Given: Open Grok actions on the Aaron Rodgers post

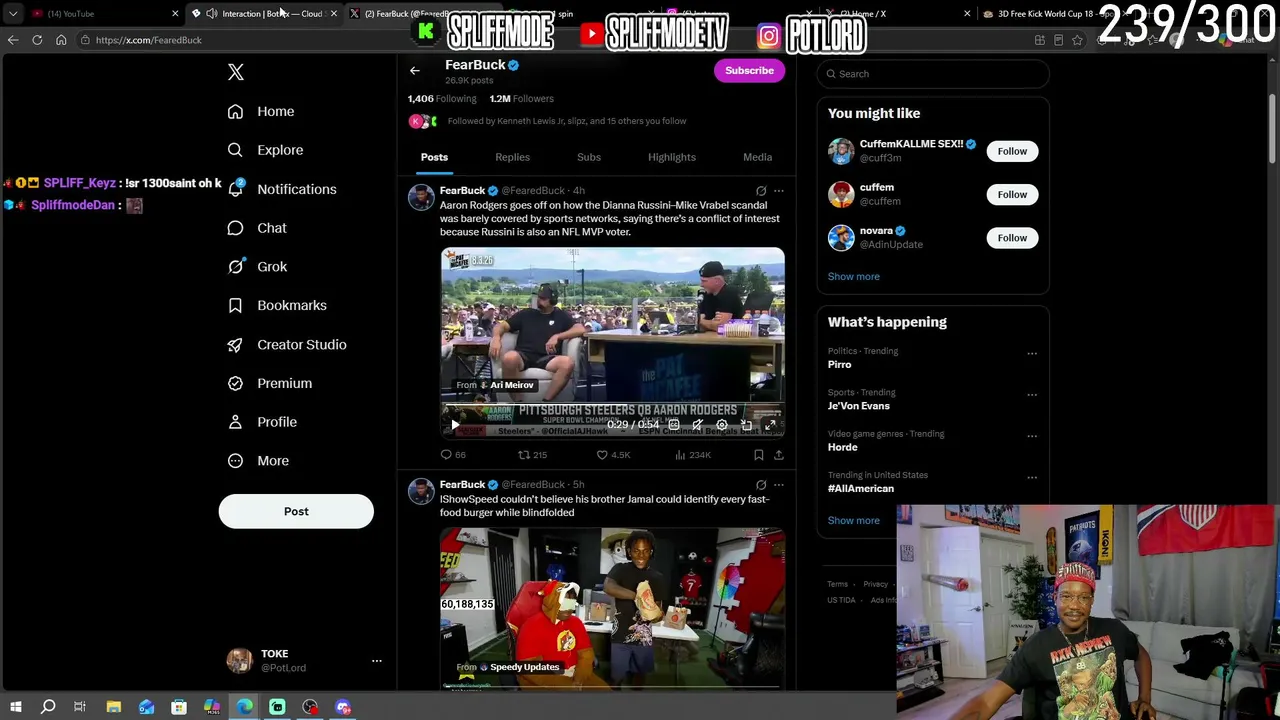Looking at the screenshot, I should (761, 191).
